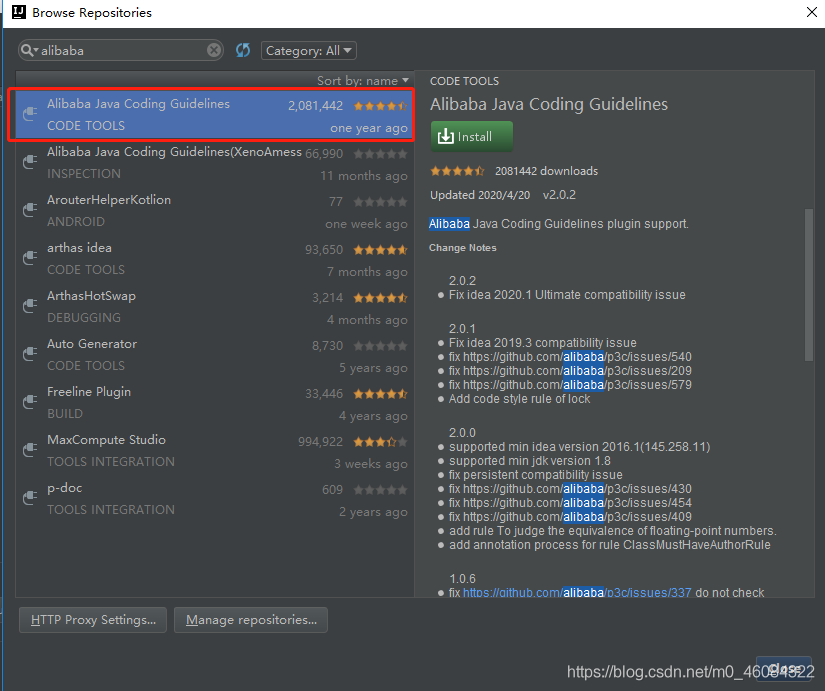Click the star rating of the arthas idea row
825x691 pixels.
click(380, 250)
